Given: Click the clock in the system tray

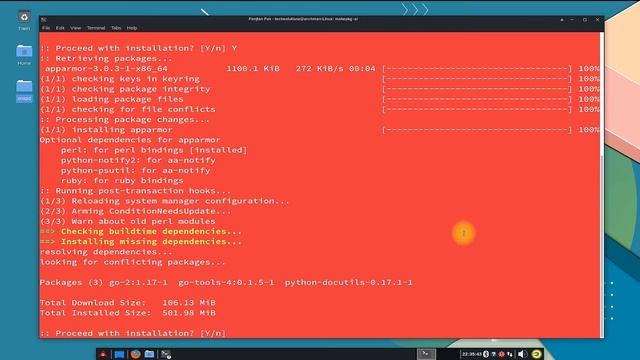Looking at the screenshot, I should (x=472, y=354).
